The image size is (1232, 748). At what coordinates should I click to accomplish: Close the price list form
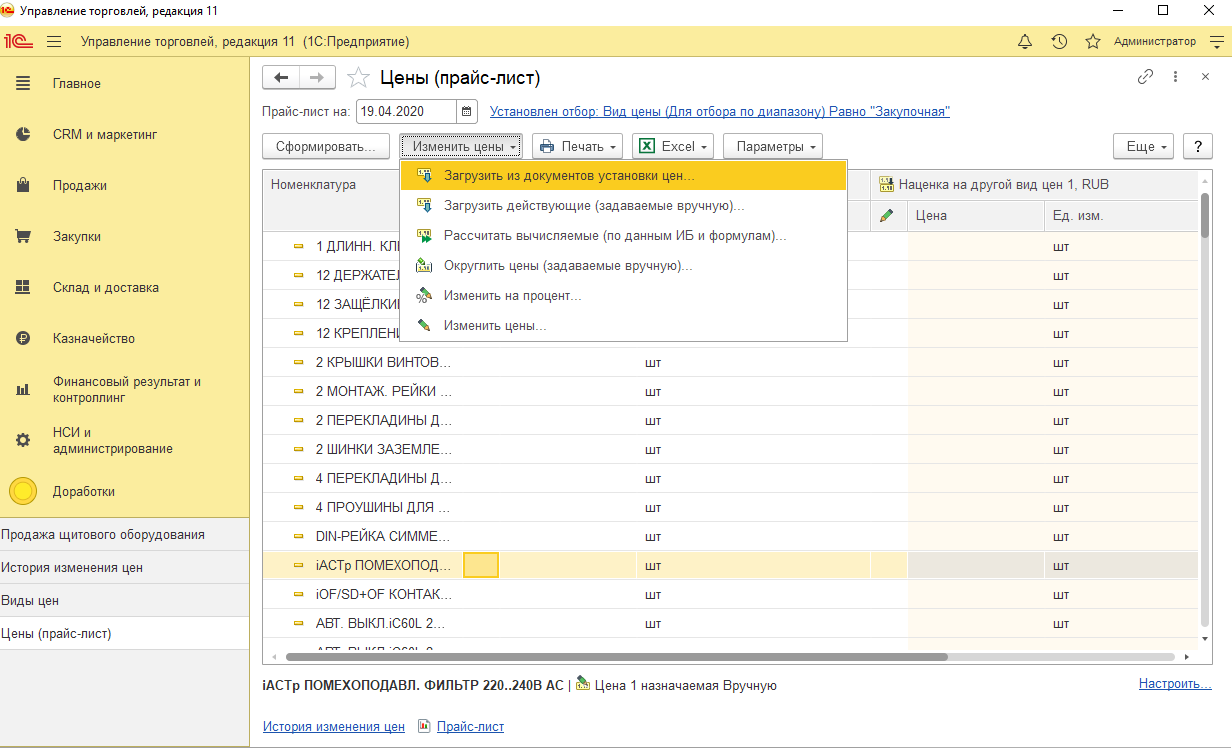(x=1205, y=77)
